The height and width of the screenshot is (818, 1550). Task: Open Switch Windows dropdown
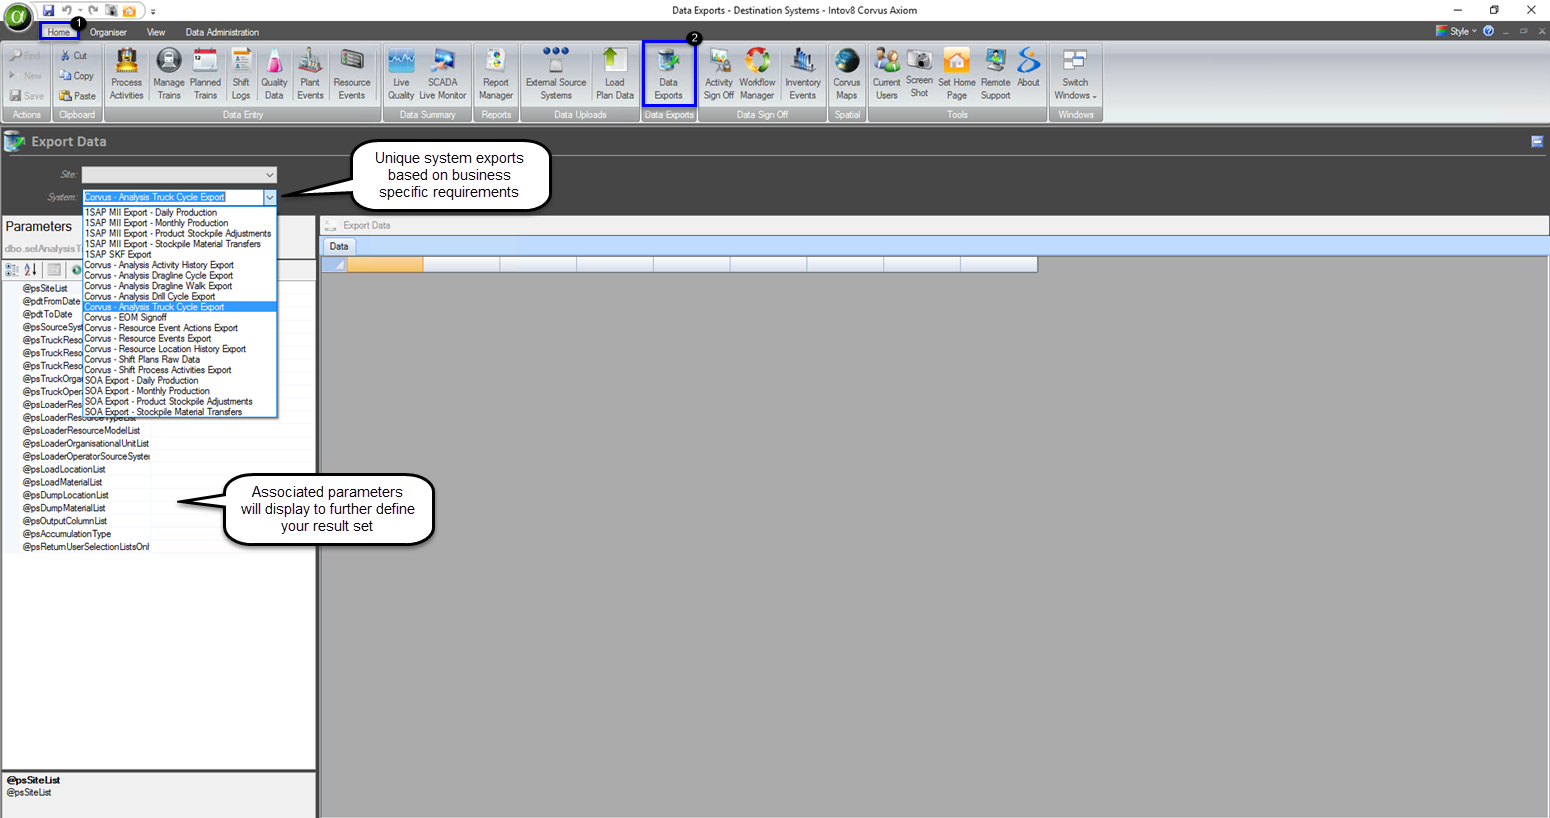click(1075, 74)
